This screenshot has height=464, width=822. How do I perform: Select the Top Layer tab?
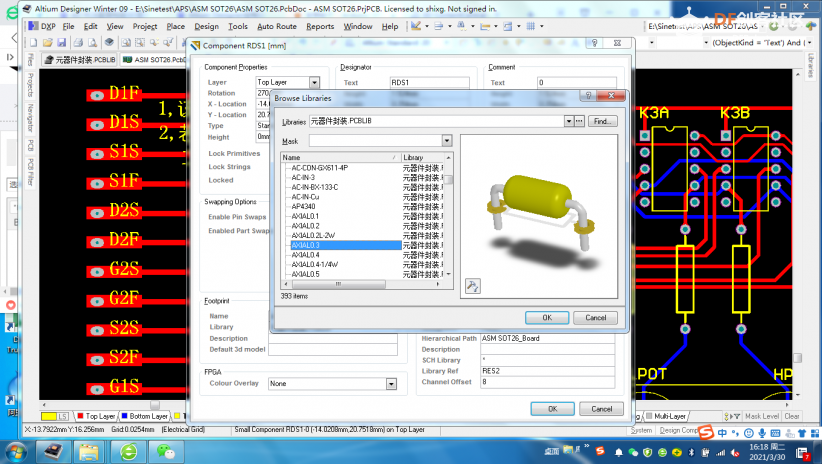pyautogui.click(x=96, y=416)
